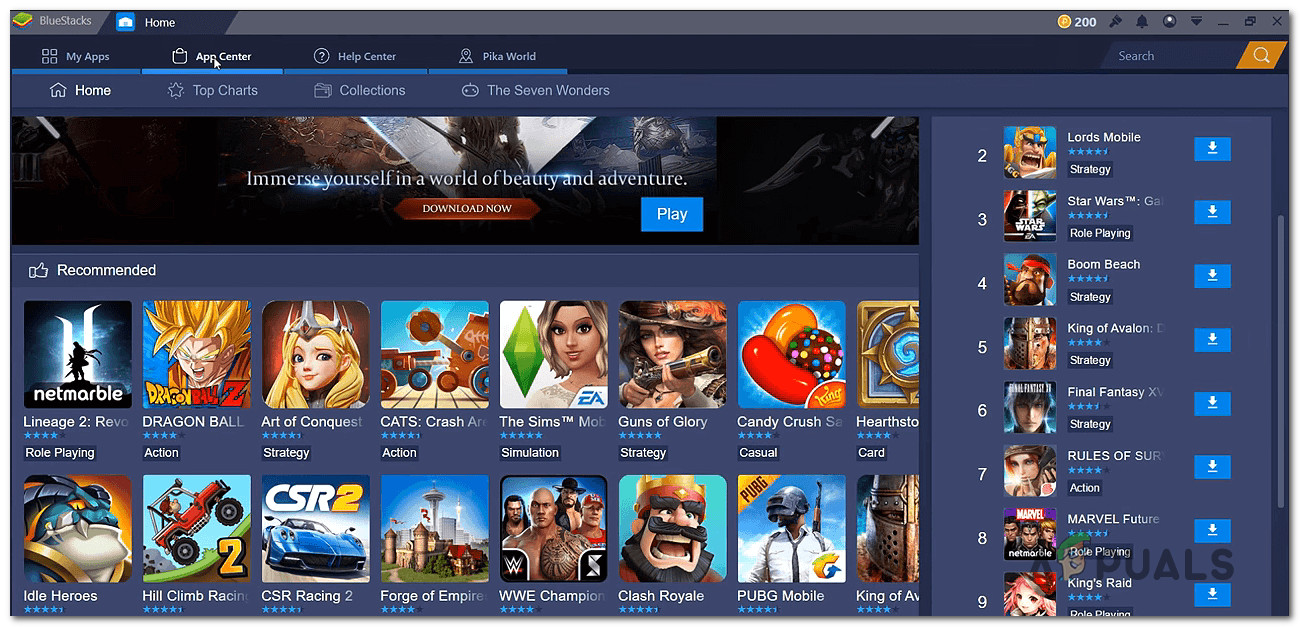Open the Art of Conquest app icon

316,355
